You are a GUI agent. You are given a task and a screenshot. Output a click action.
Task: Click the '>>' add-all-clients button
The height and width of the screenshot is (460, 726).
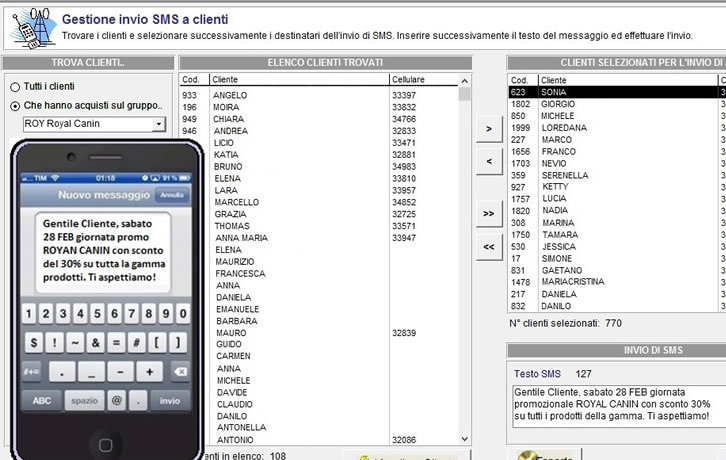(x=489, y=214)
